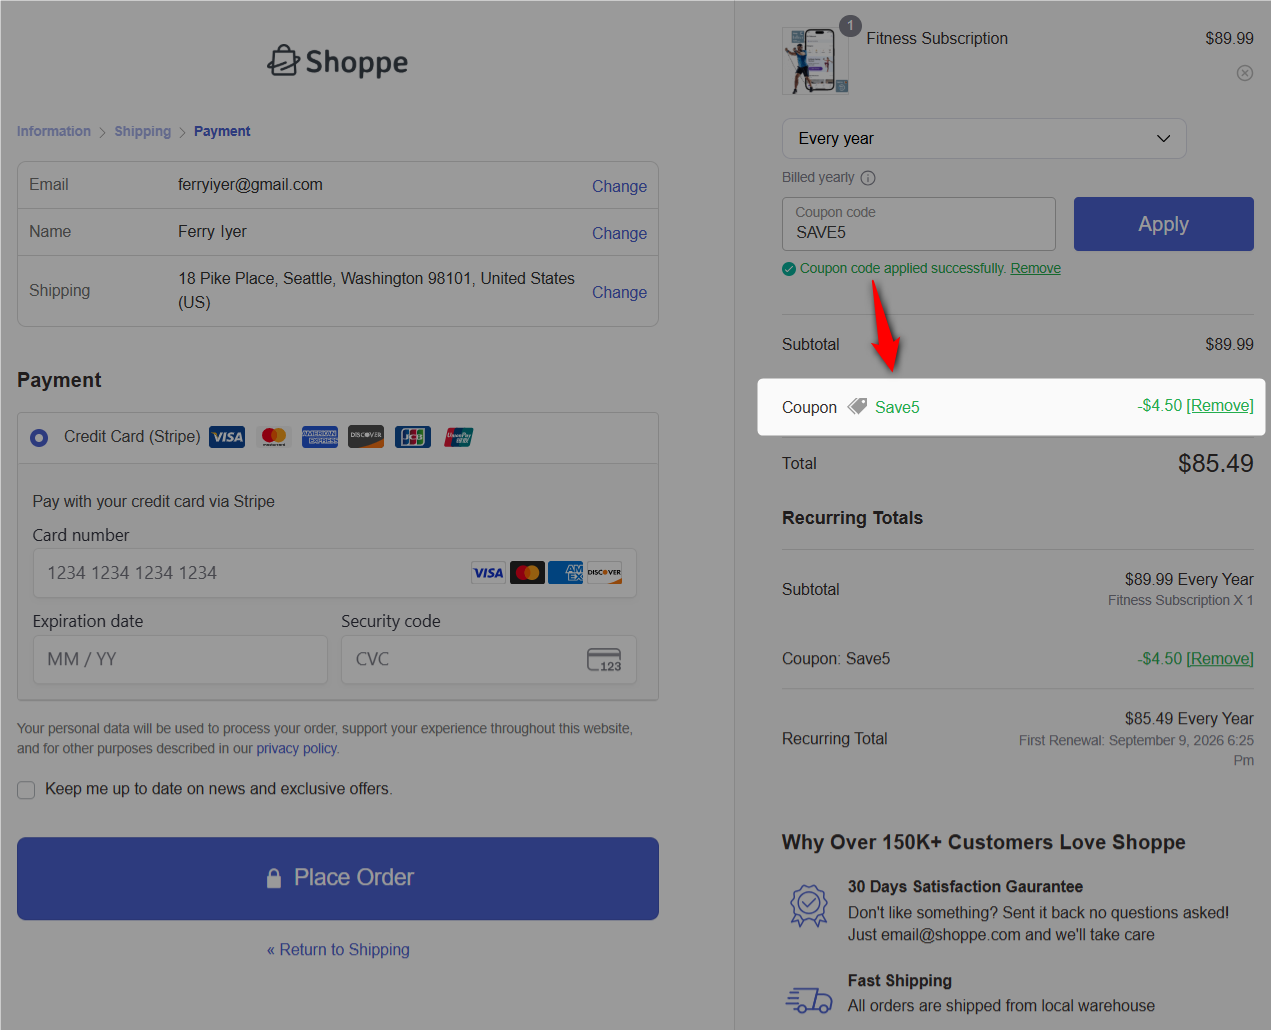Click the Mastercard icon next to Credit Card
This screenshot has width=1271, height=1030.
pyautogui.click(x=273, y=436)
